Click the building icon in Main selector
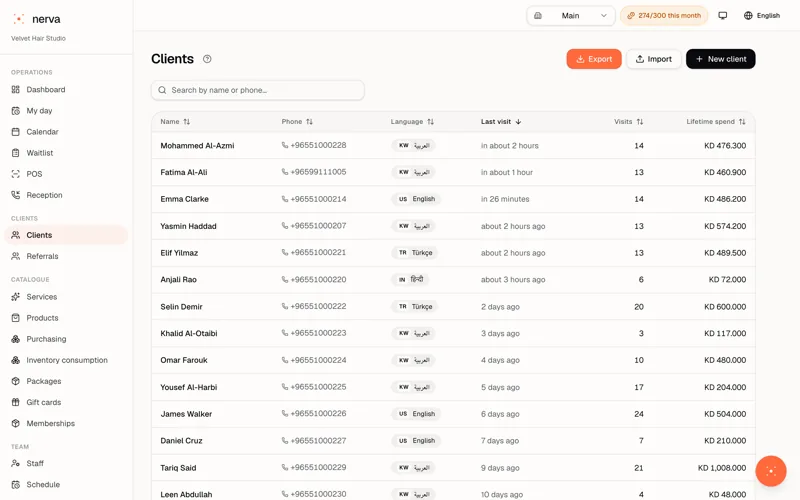This screenshot has width=800, height=500. coord(538,16)
